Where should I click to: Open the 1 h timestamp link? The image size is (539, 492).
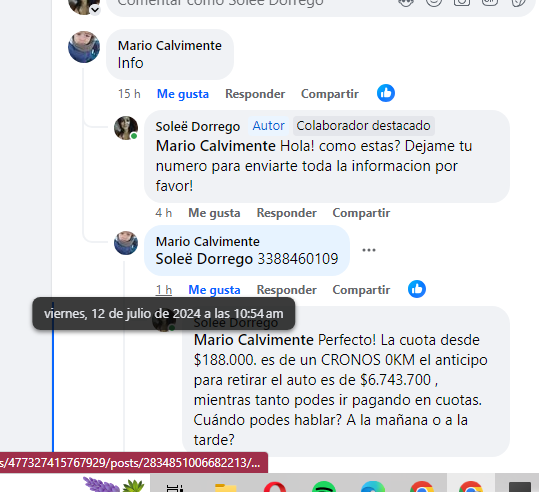(164, 290)
